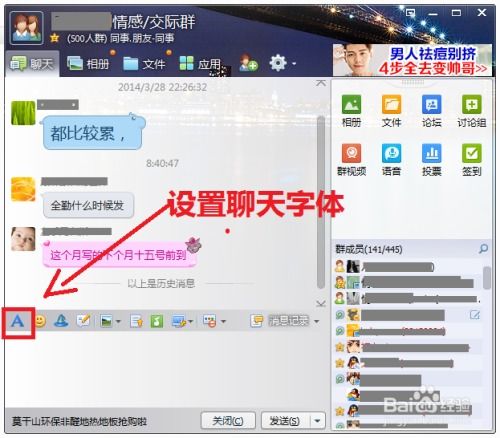Click the baby photo avatar in chat

pos(23,239)
